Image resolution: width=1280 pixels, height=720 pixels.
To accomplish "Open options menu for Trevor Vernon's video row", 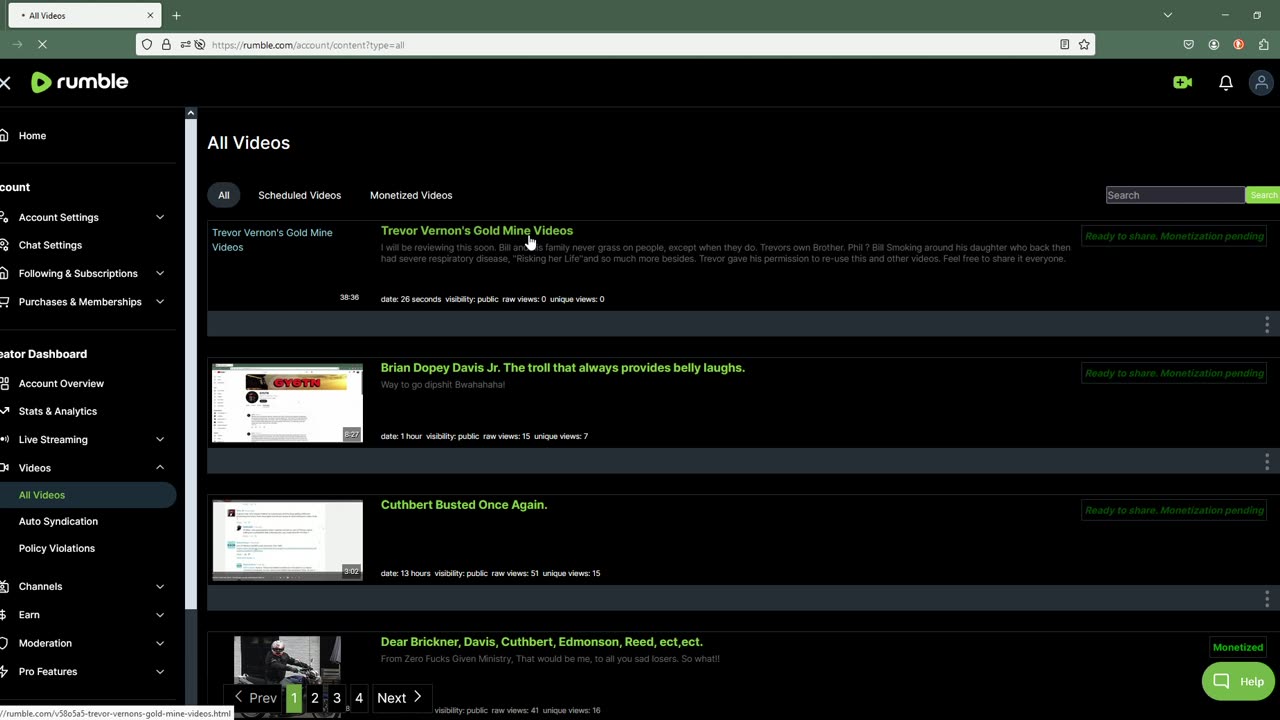I will [1266, 324].
